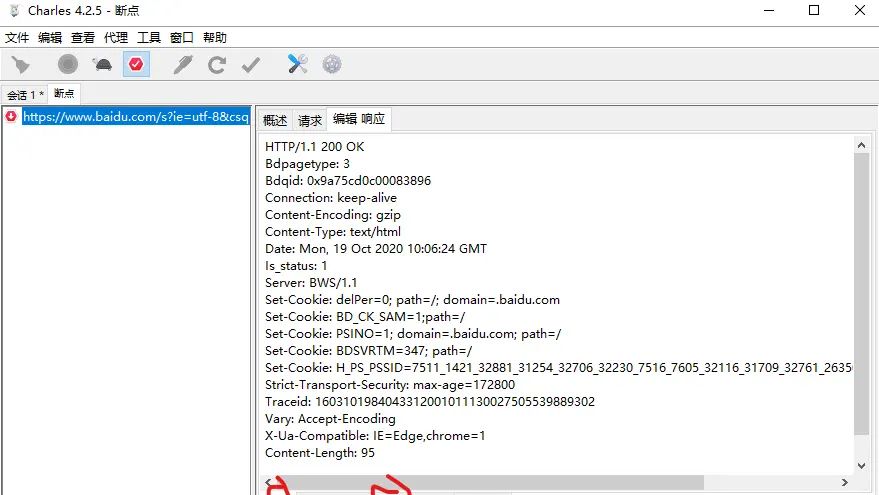Click the vertical scrollbar thumb in response pane

point(862,293)
